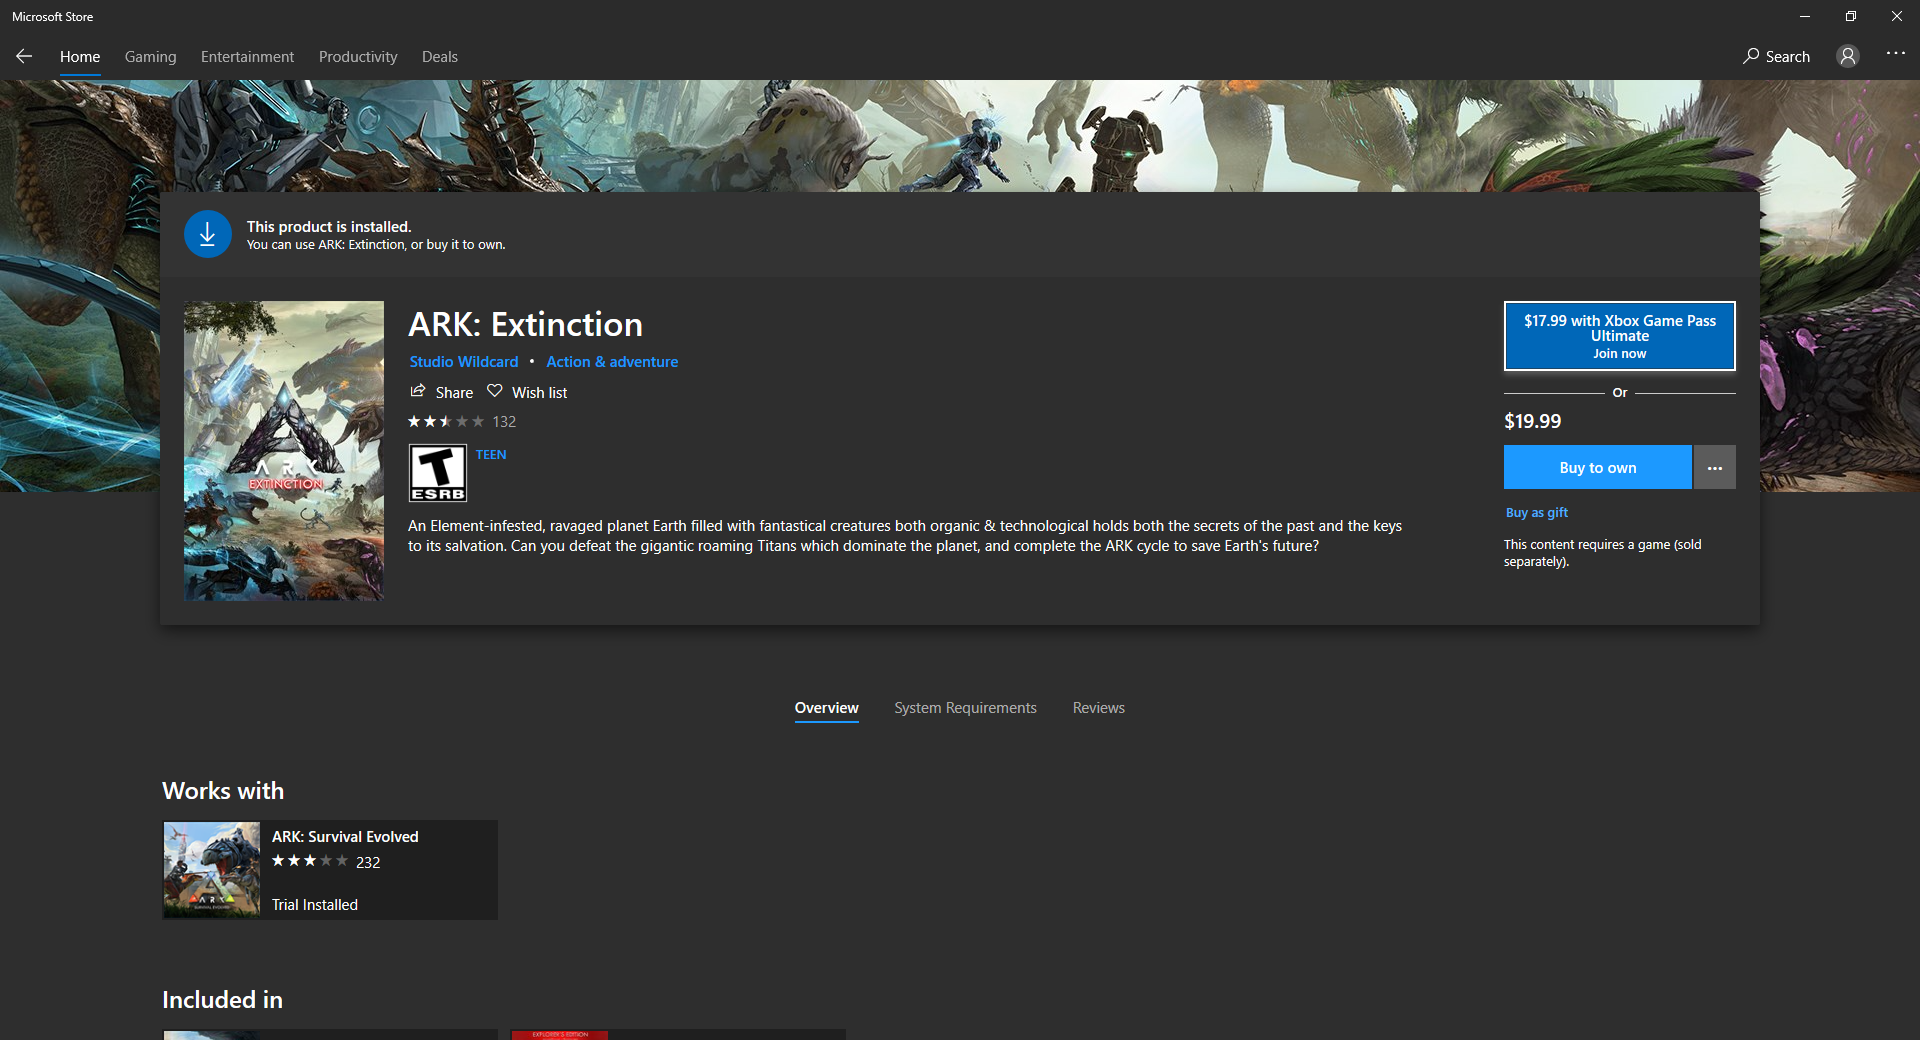Image resolution: width=1920 pixels, height=1040 pixels.
Task: Click the Trial Installed status text
Action: point(315,905)
